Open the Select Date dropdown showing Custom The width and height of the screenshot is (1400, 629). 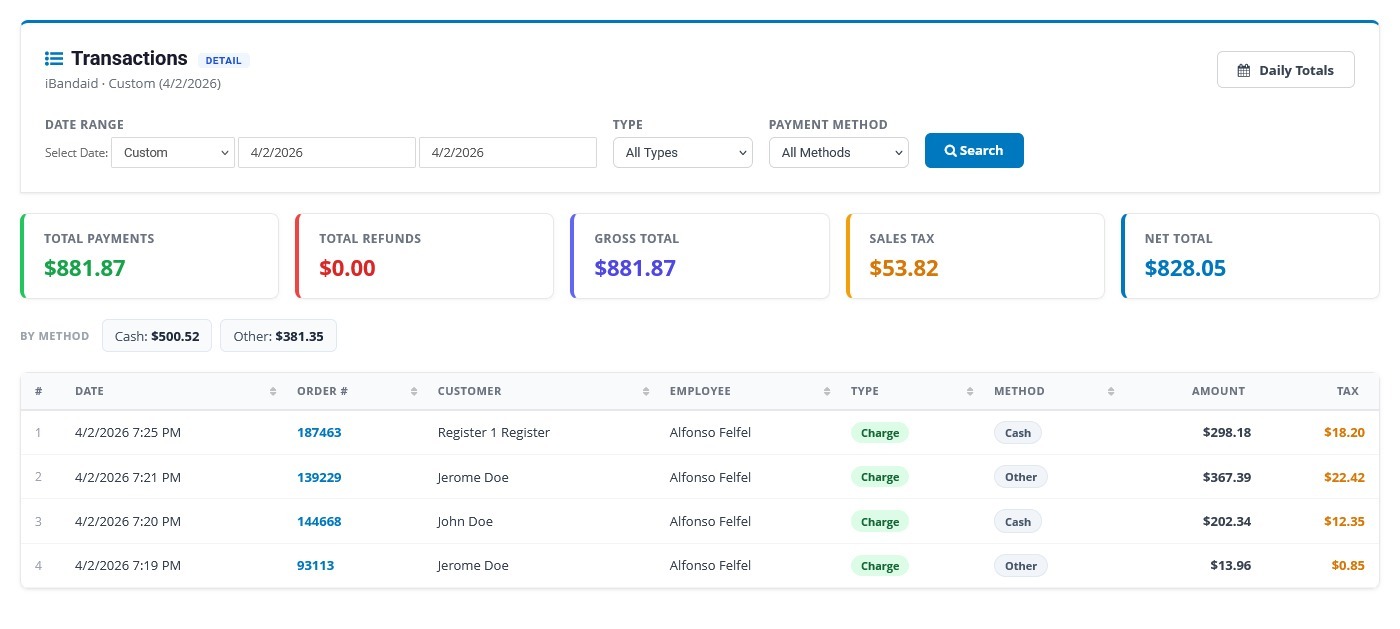click(x=172, y=152)
